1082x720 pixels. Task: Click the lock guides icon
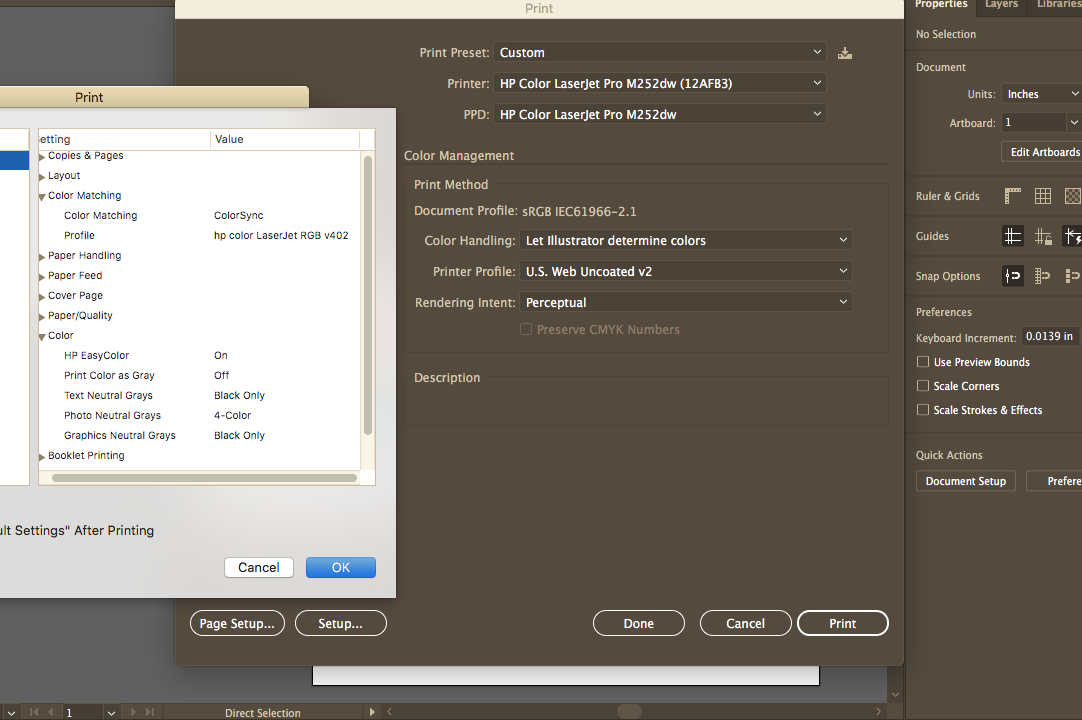click(1043, 236)
